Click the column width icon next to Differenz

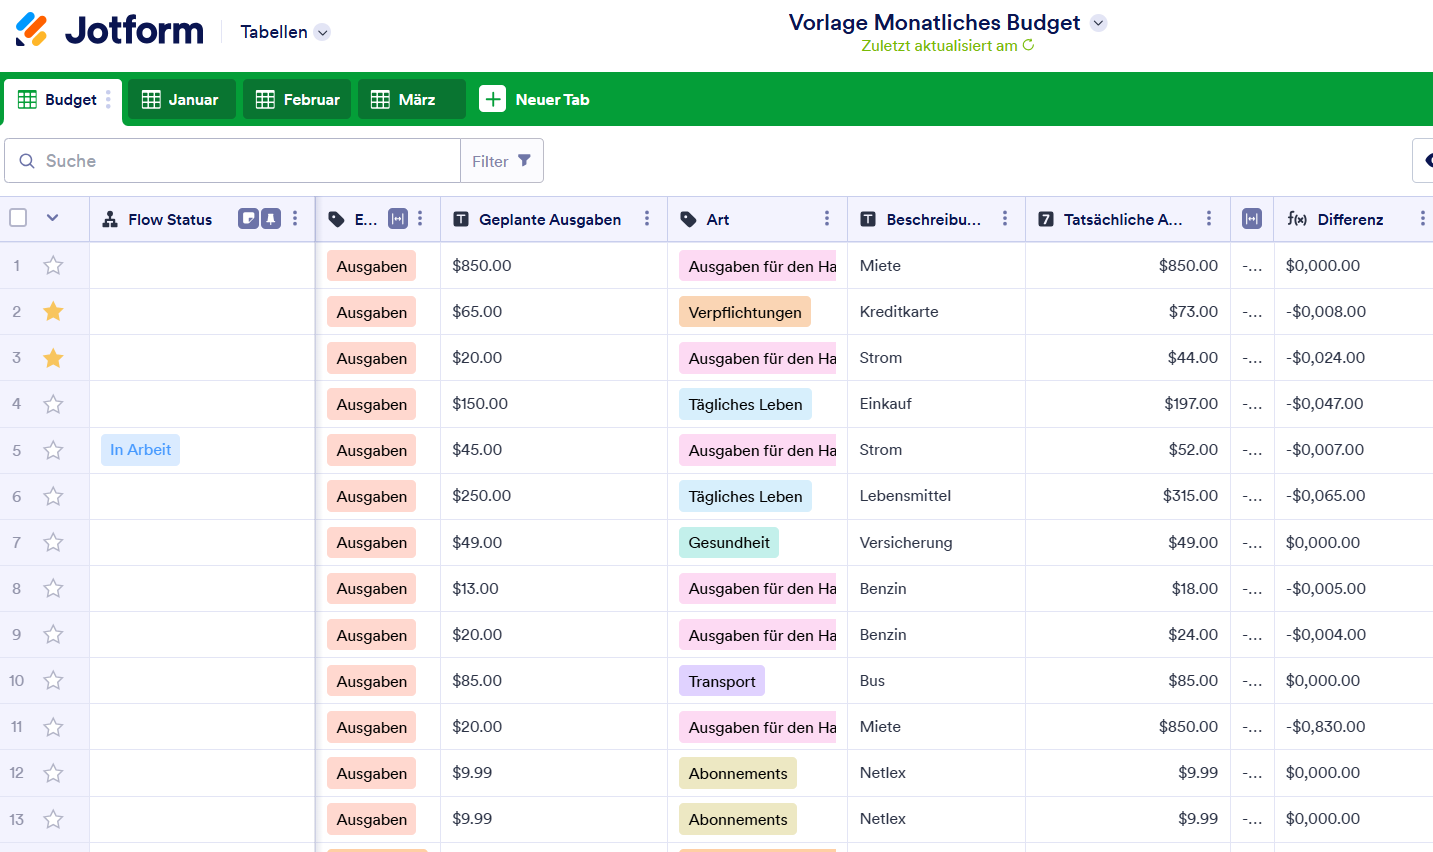pos(1252,218)
